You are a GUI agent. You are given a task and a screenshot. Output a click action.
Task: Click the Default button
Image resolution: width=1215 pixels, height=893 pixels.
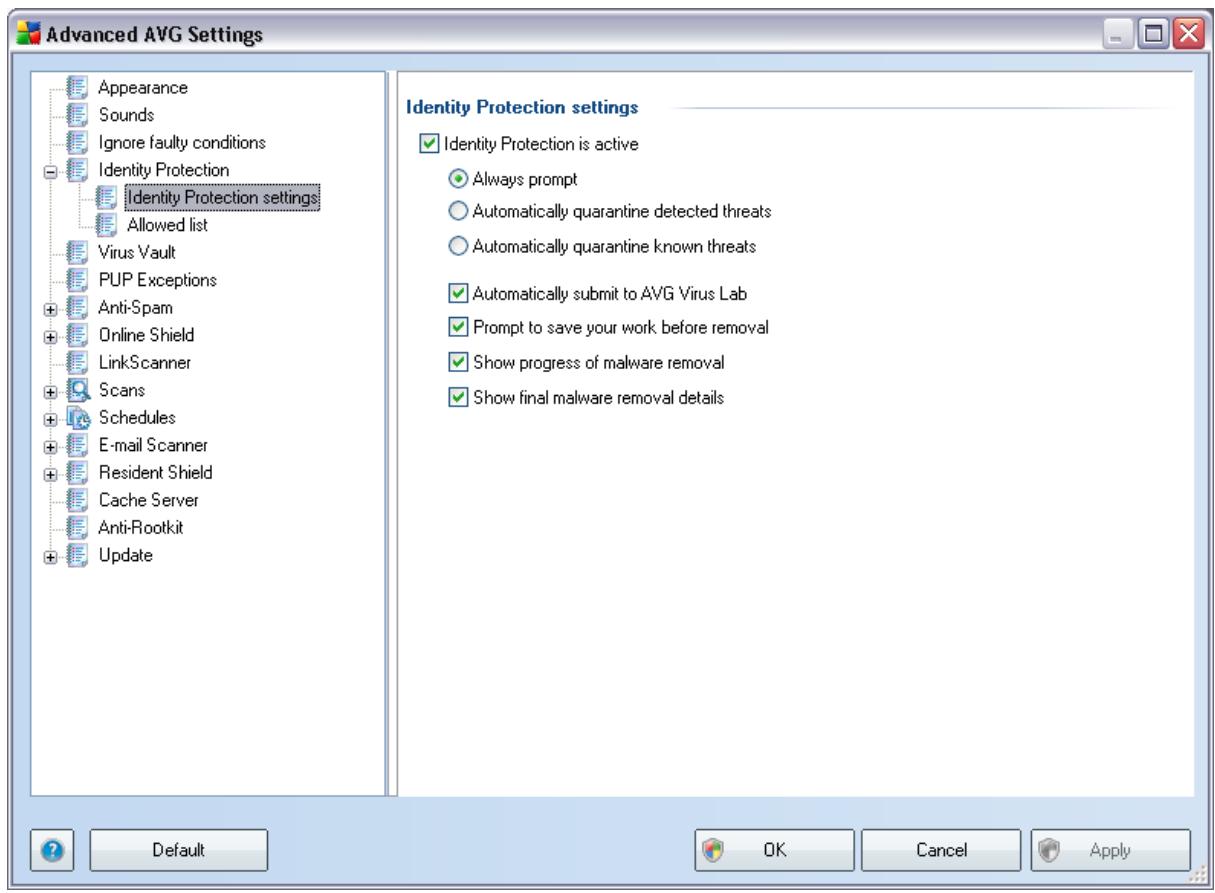[x=179, y=850]
